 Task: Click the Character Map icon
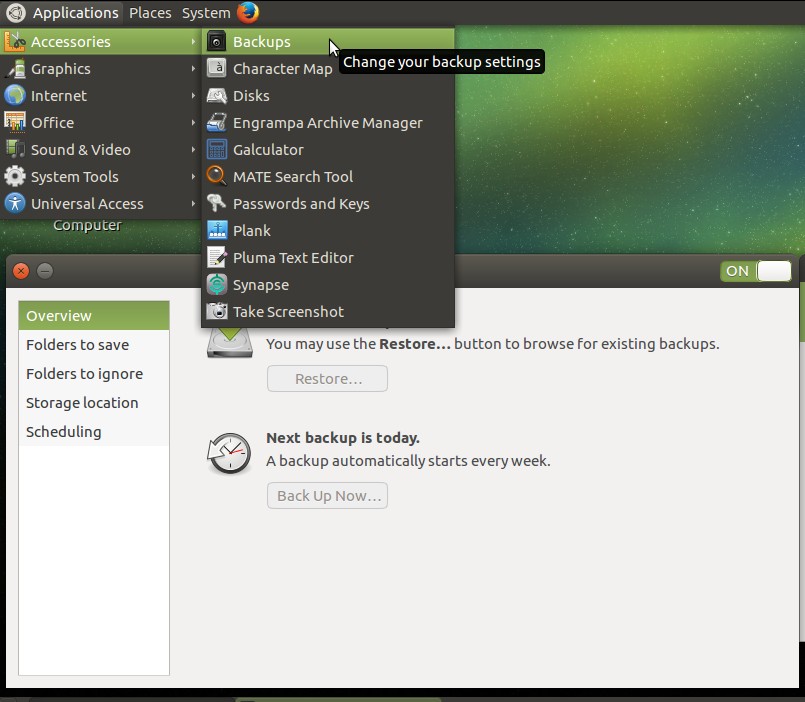[217, 68]
